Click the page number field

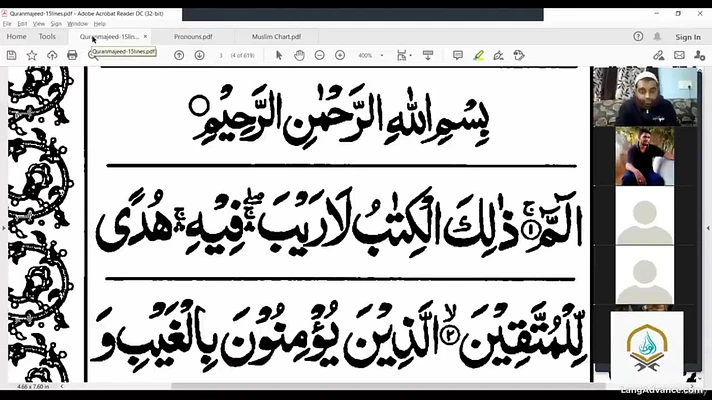click(221, 55)
